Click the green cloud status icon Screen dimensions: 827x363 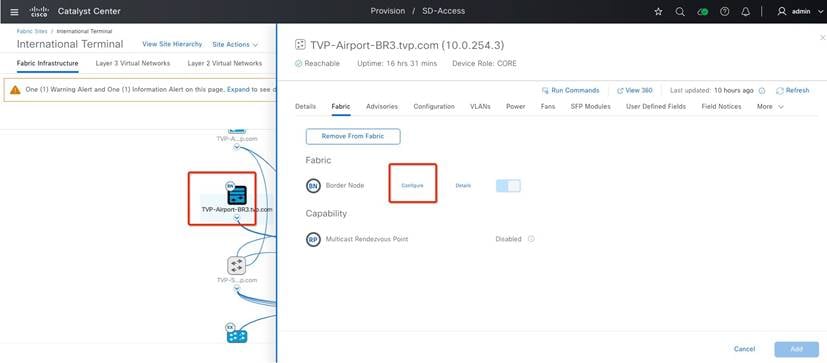pyautogui.click(x=703, y=11)
